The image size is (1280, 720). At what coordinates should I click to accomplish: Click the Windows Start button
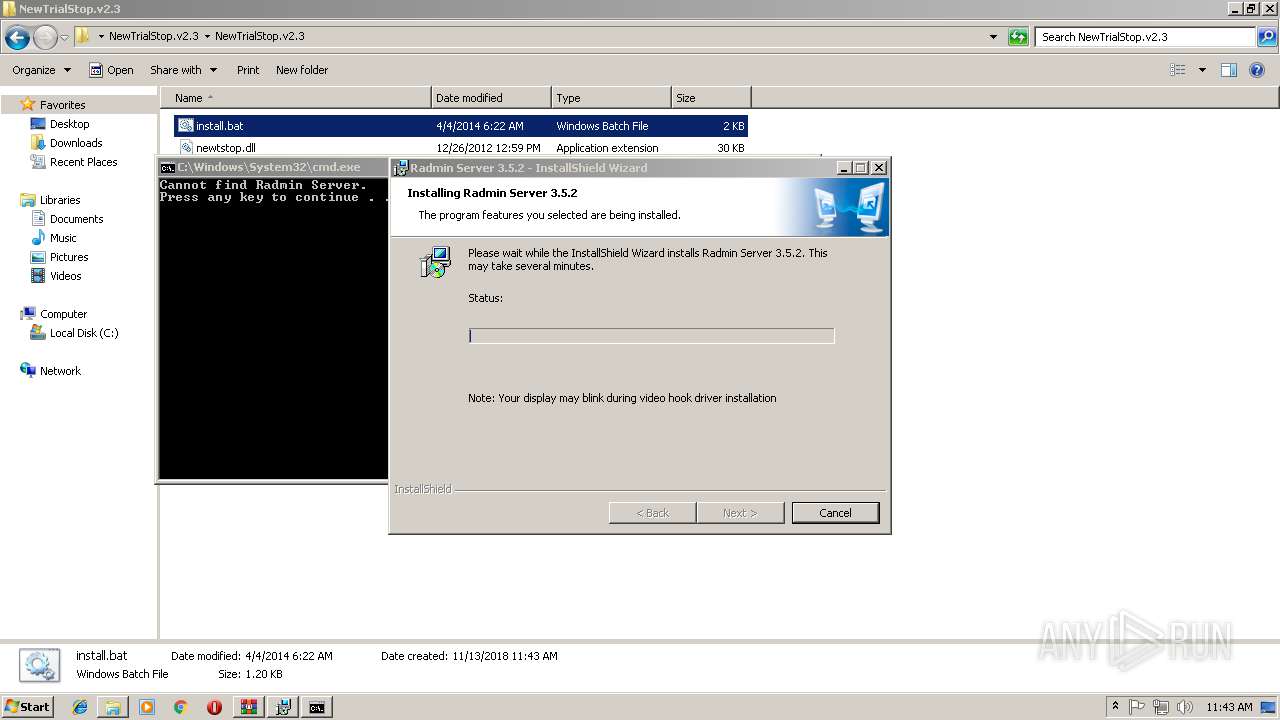[27, 707]
